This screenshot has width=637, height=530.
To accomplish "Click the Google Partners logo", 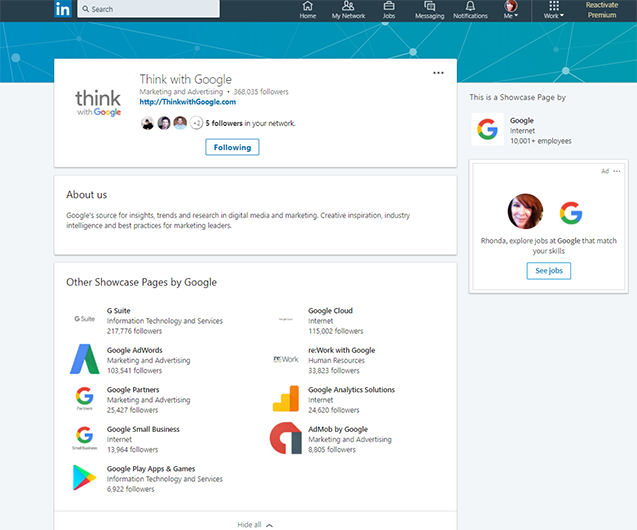I will [84, 398].
